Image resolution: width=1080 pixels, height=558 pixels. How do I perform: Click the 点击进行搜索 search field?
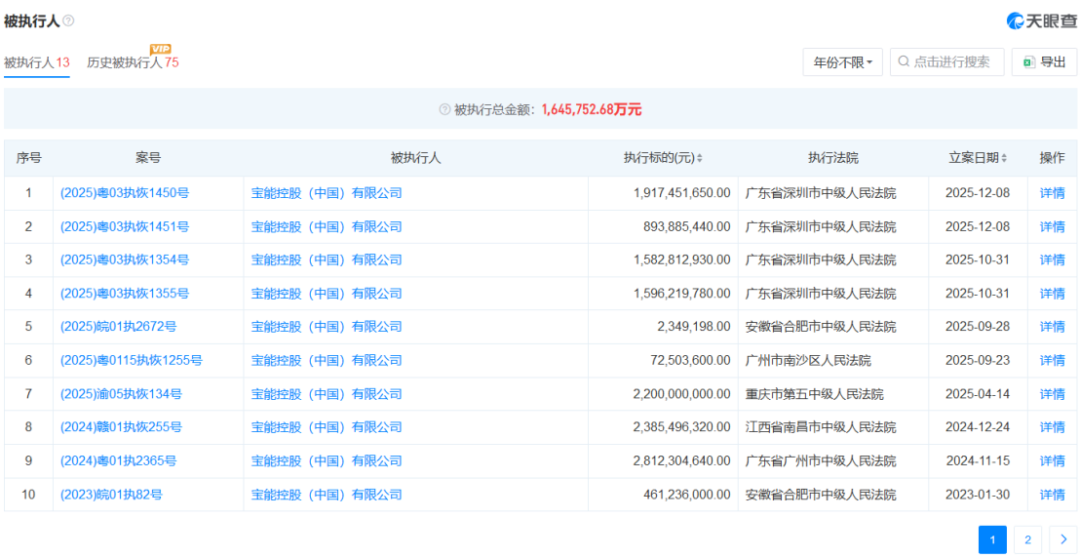coord(952,62)
